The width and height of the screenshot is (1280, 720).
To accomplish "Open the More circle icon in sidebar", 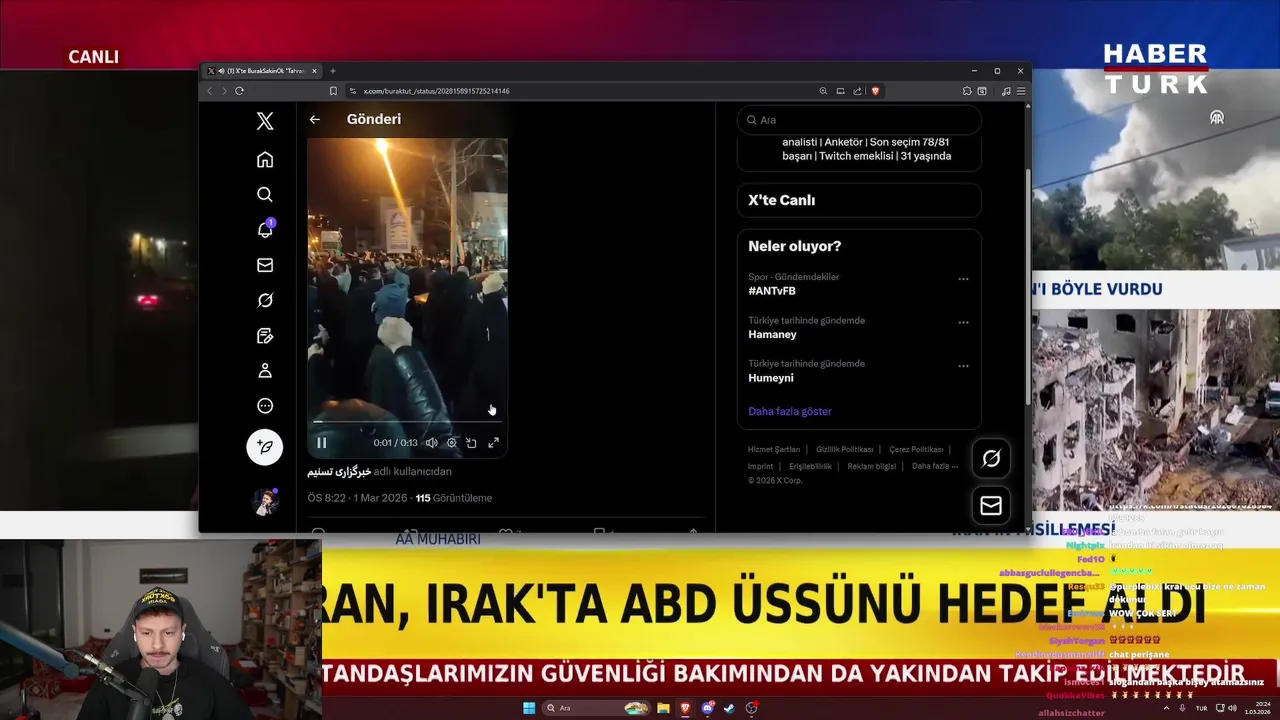I will pos(265,406).
